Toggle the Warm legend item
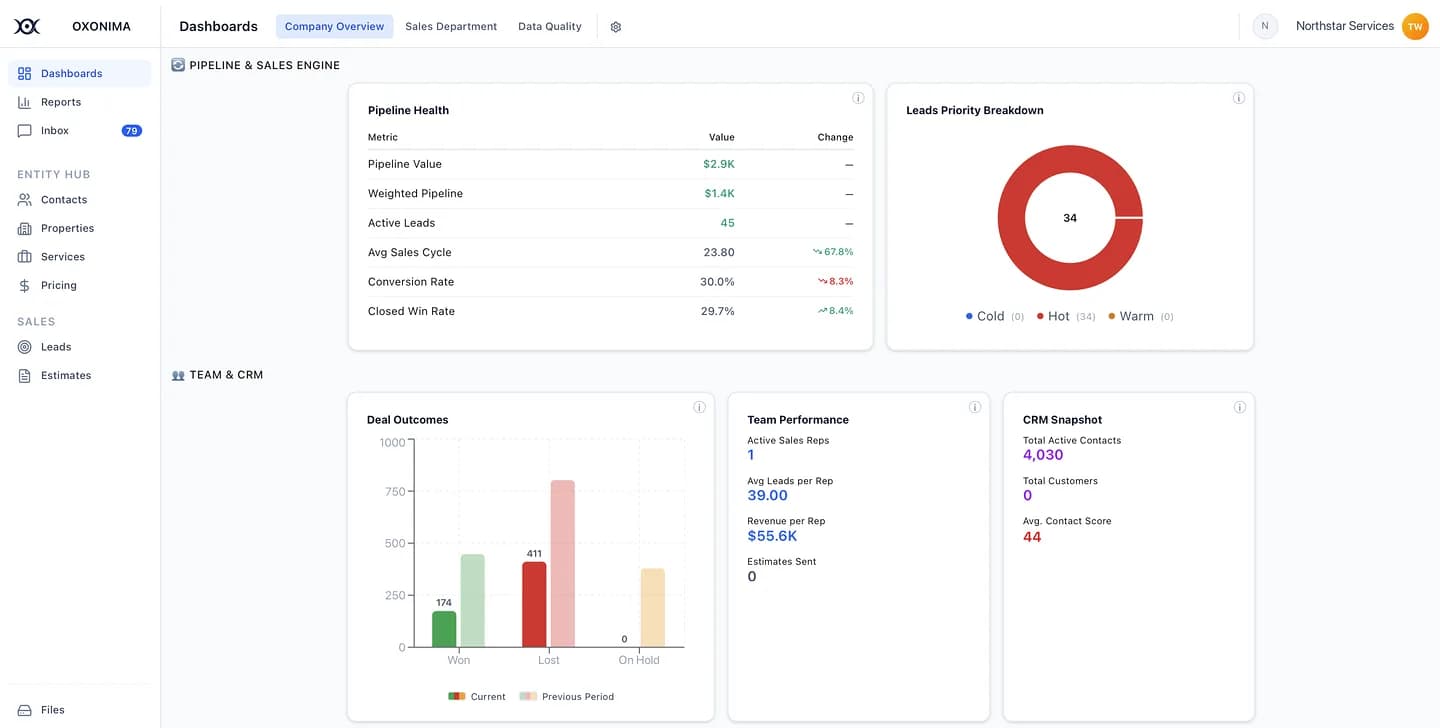1440x728 pixels. (x=1141, y=316)
